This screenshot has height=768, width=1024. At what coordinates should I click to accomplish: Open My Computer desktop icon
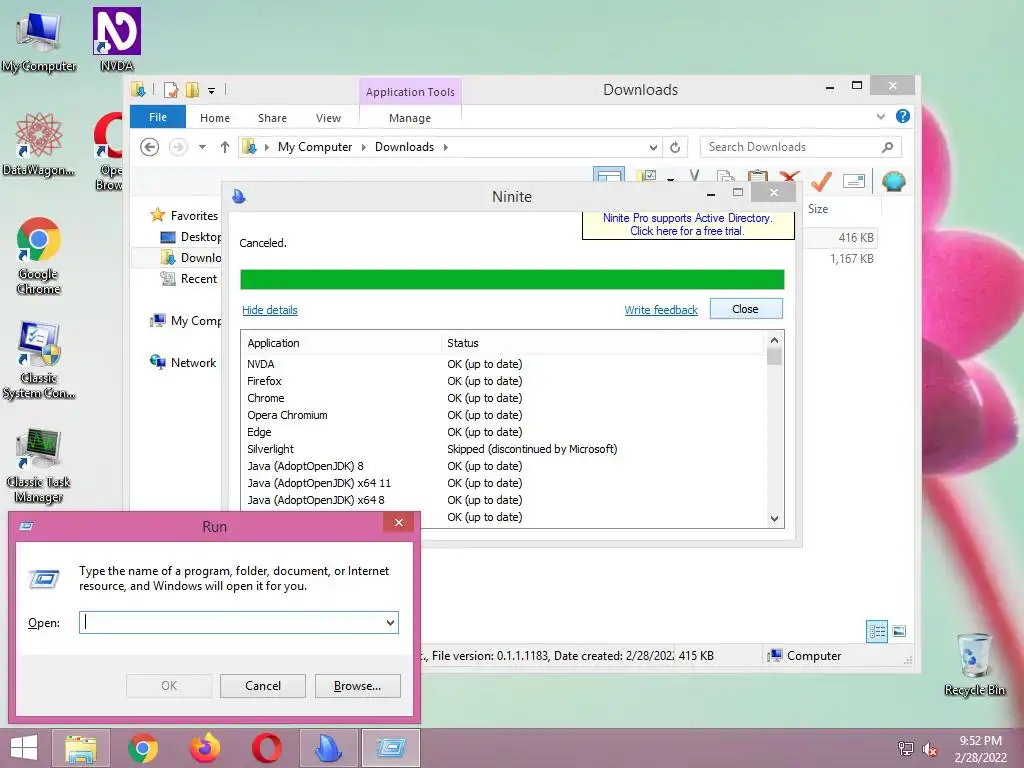point(39,40)
